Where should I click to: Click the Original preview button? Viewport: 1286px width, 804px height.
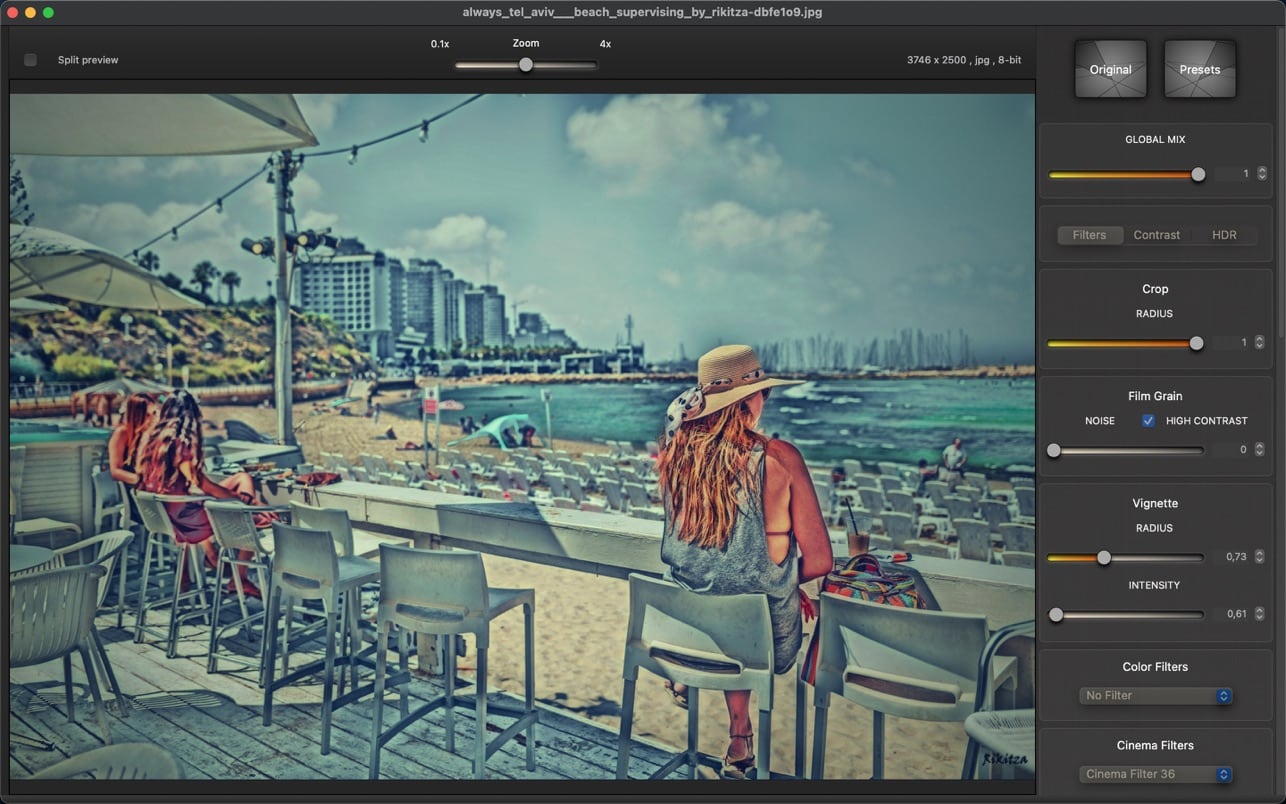coord(1110,69)
